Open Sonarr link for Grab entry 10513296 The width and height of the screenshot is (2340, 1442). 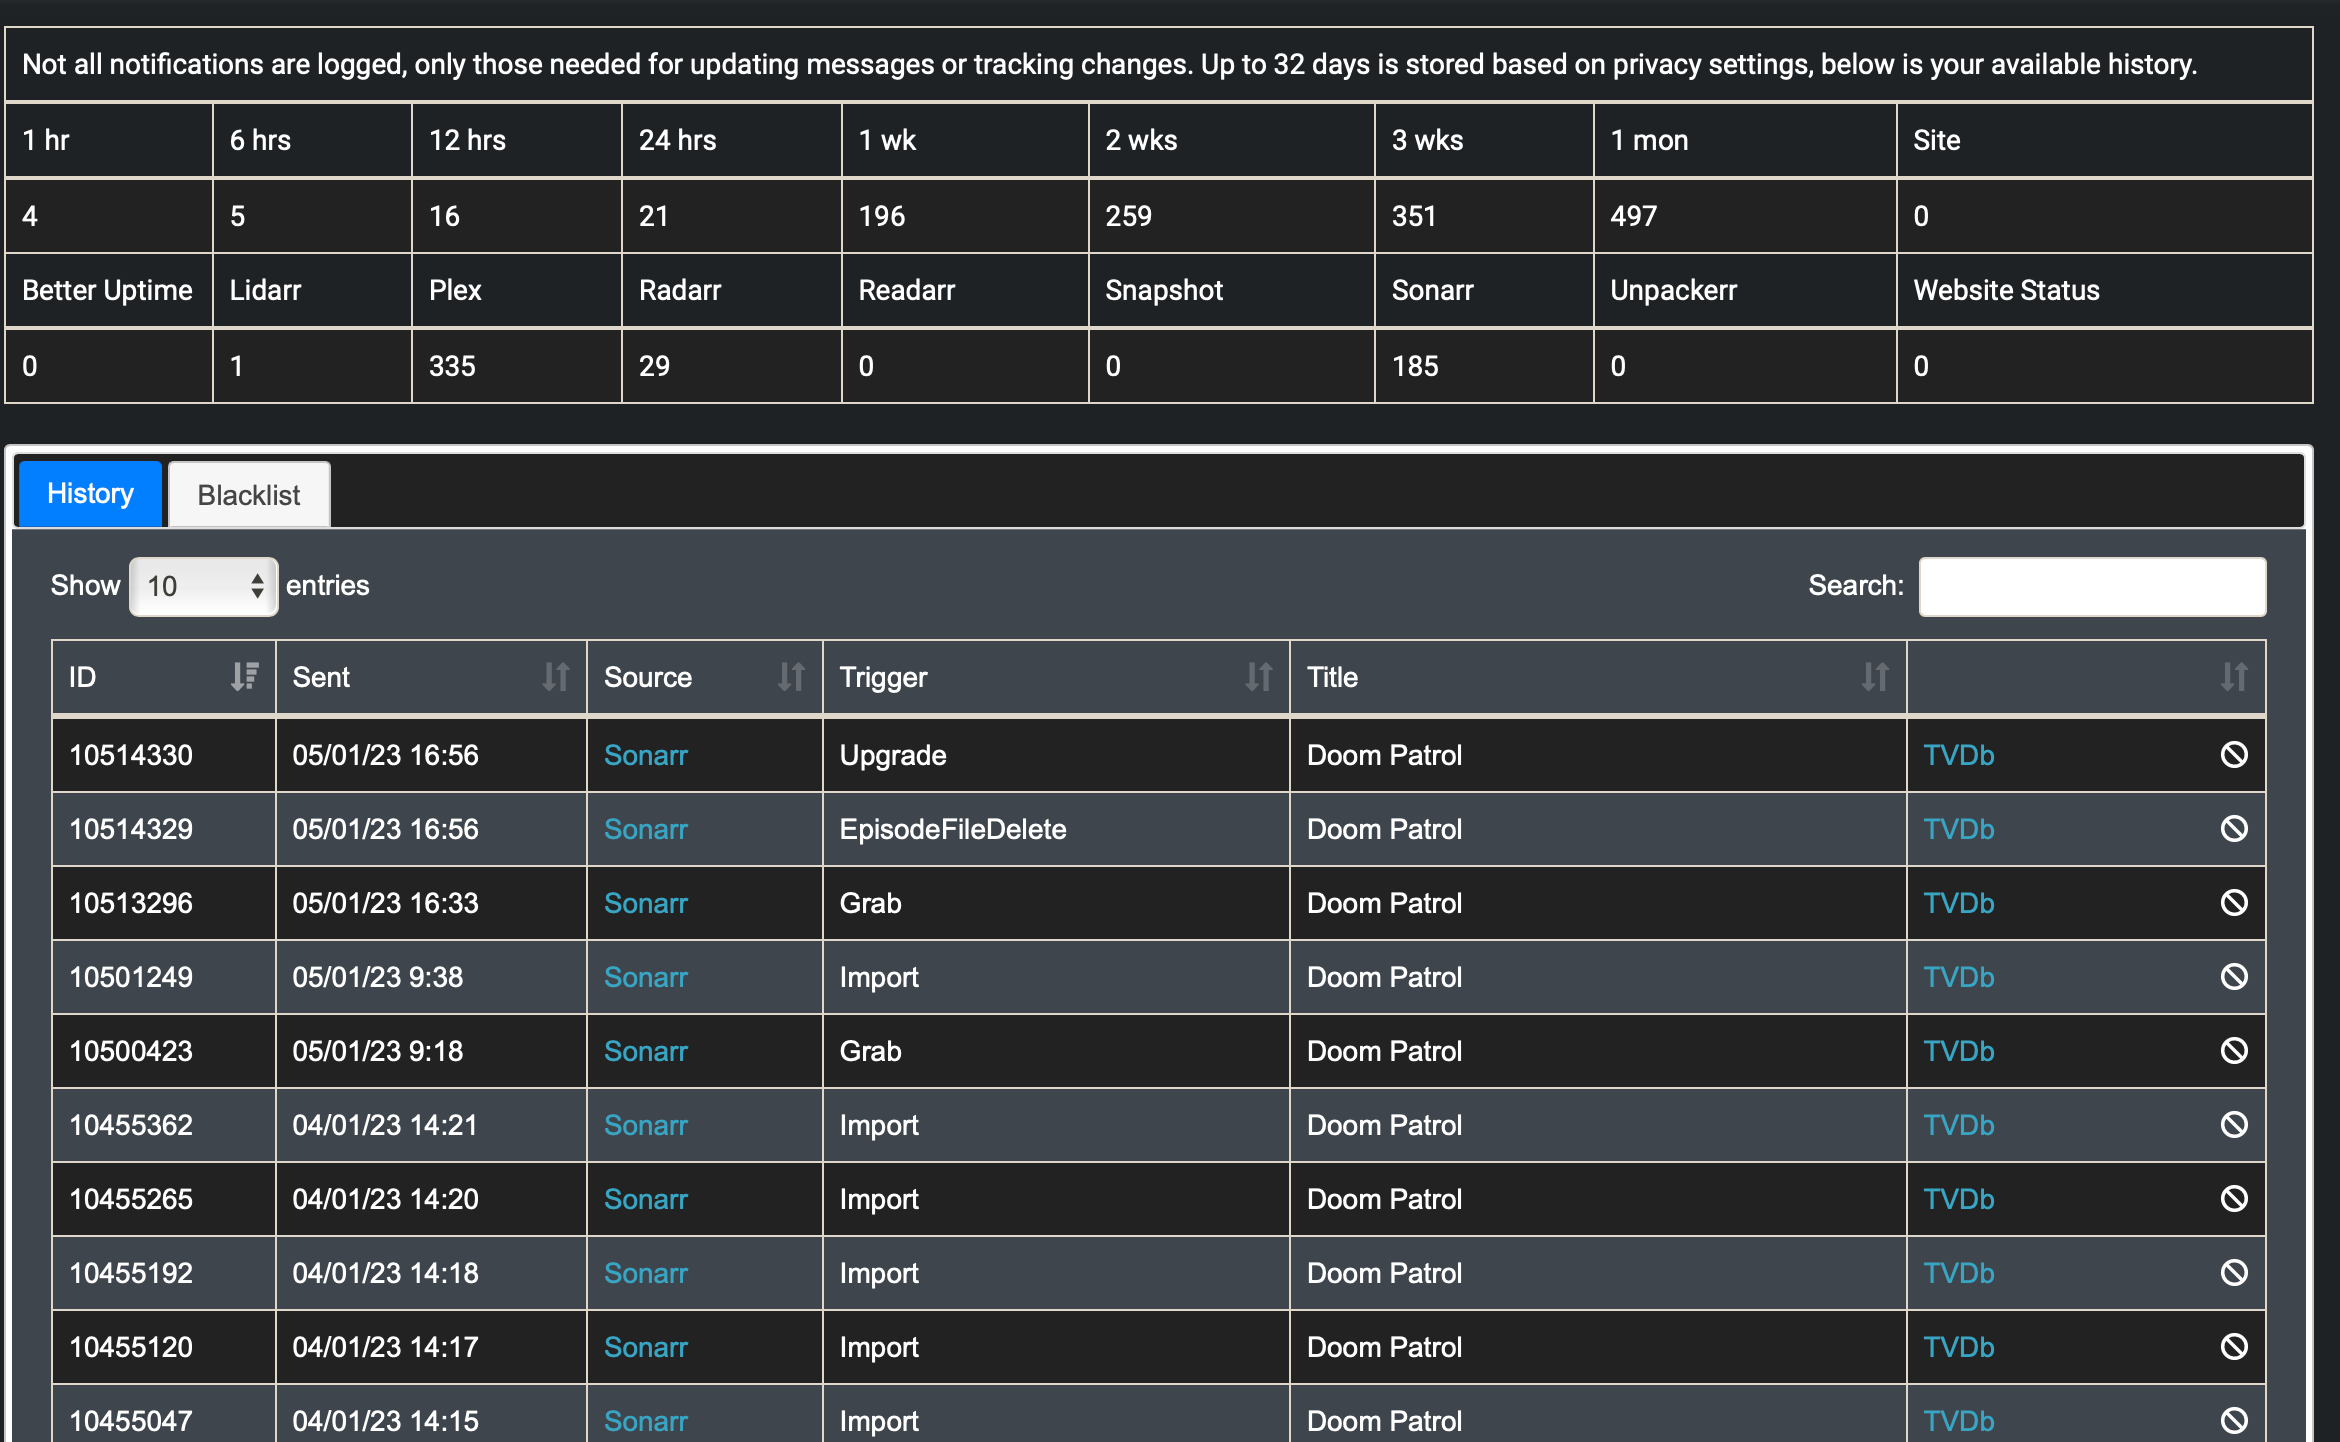645,903
